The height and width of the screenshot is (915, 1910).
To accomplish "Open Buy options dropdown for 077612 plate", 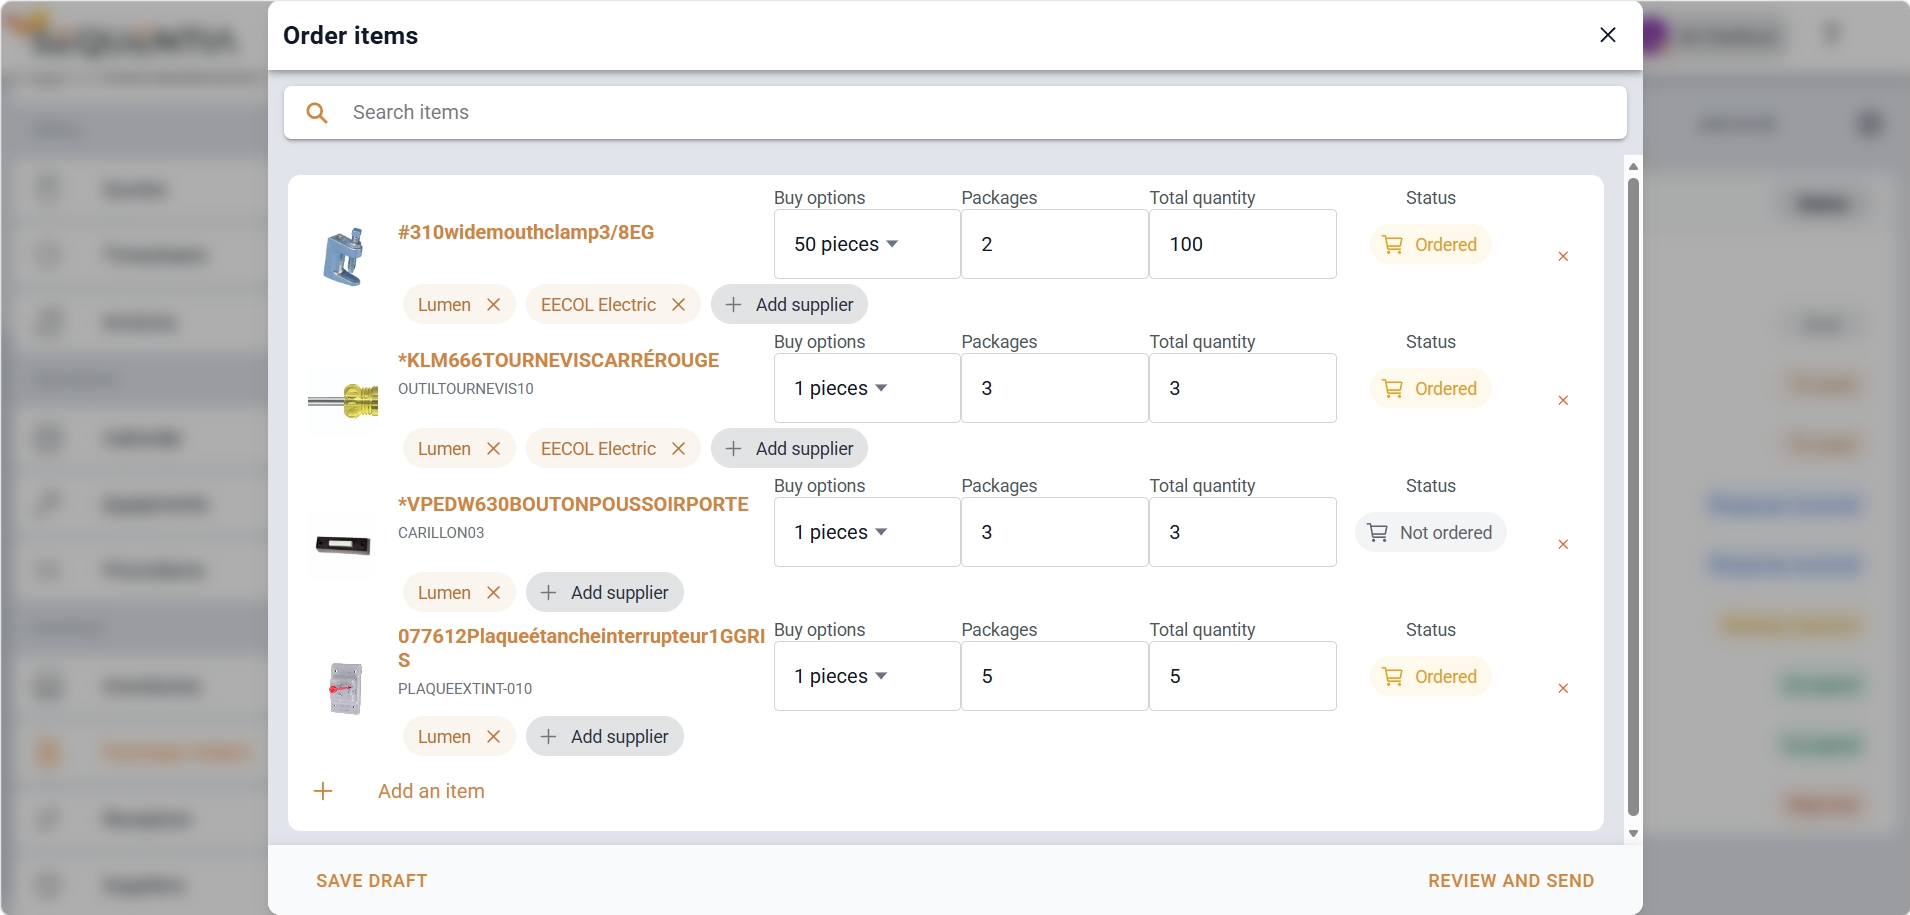I will click(x=866, y=676).
